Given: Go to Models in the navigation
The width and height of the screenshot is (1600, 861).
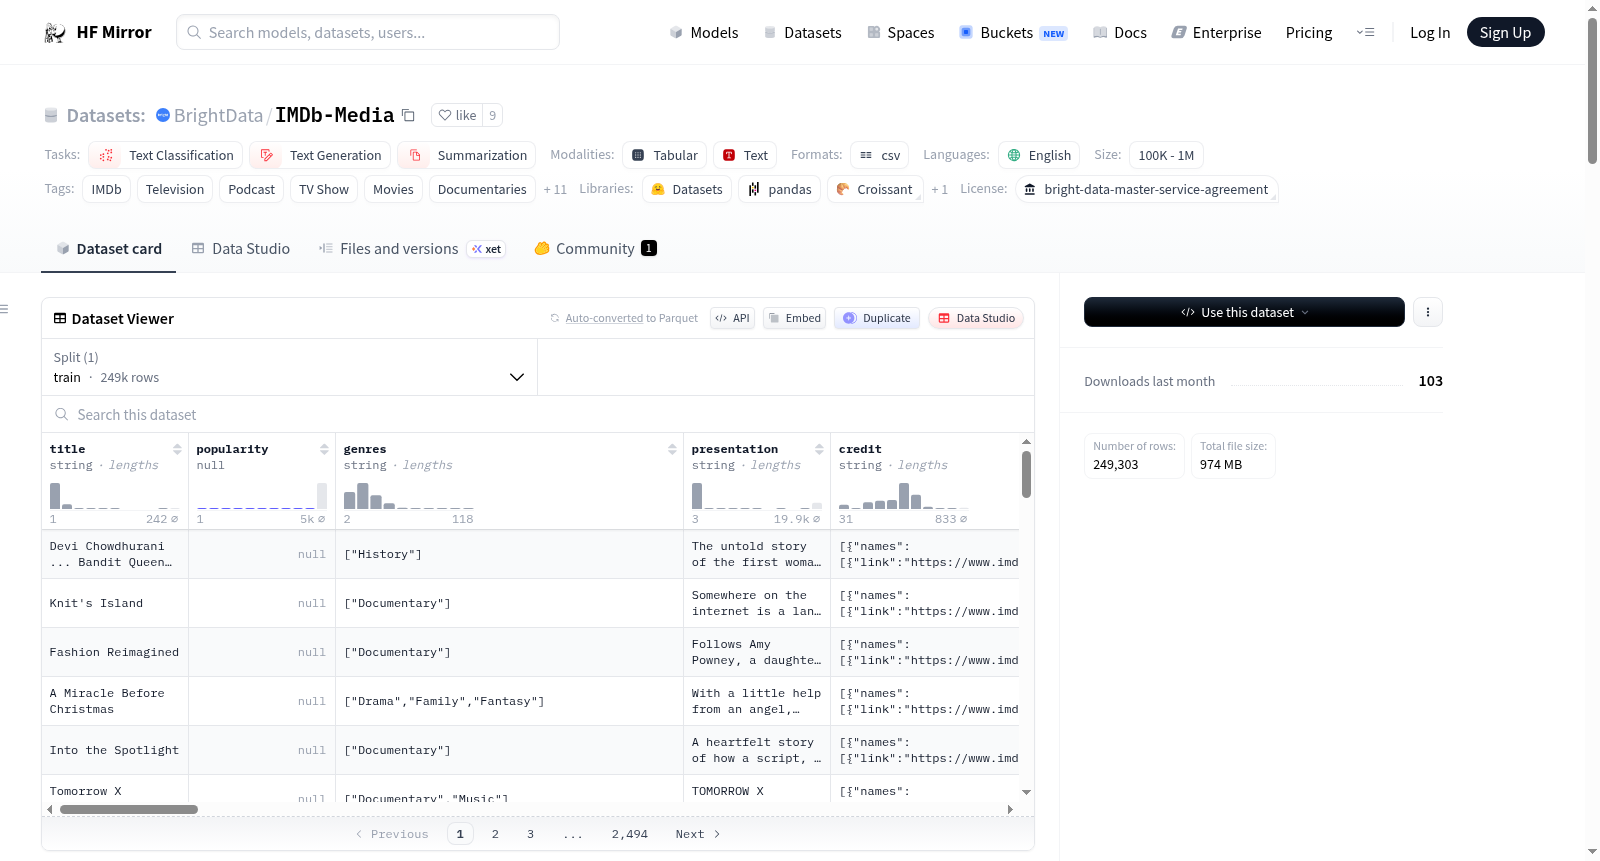Looking at the screenshot, I should 704,33.
